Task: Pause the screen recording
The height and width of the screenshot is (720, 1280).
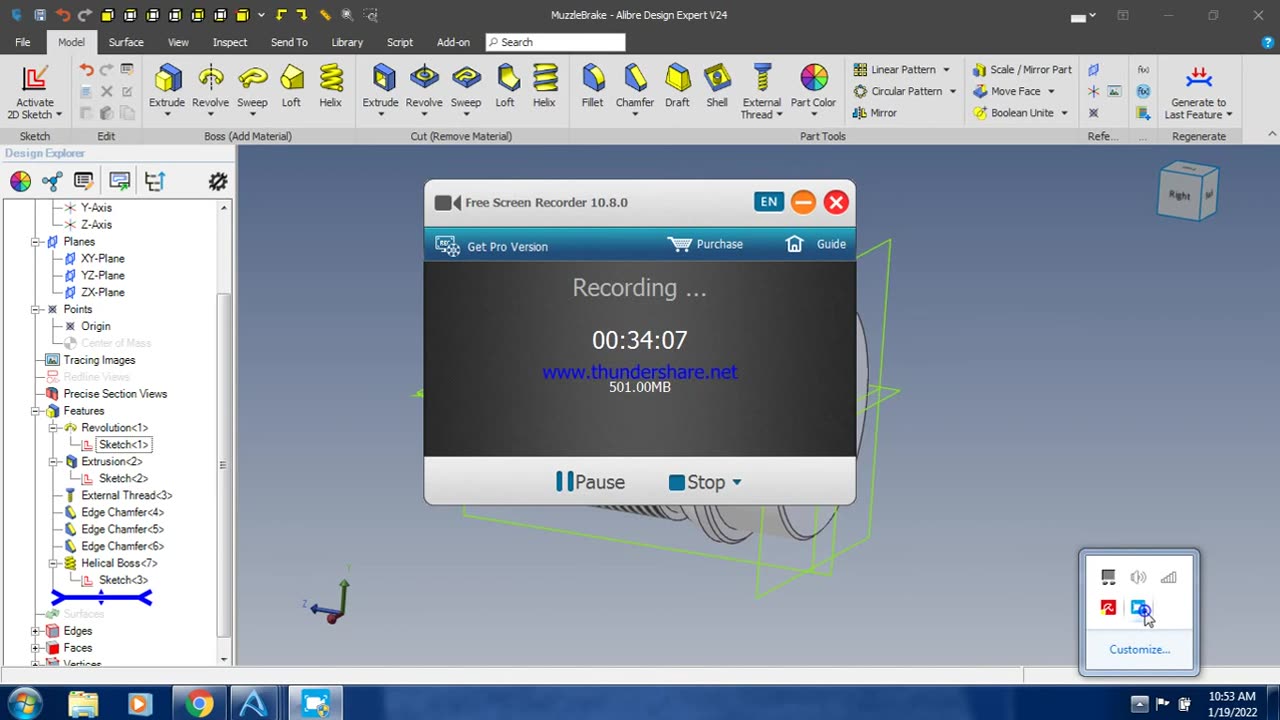Action: 590,482
